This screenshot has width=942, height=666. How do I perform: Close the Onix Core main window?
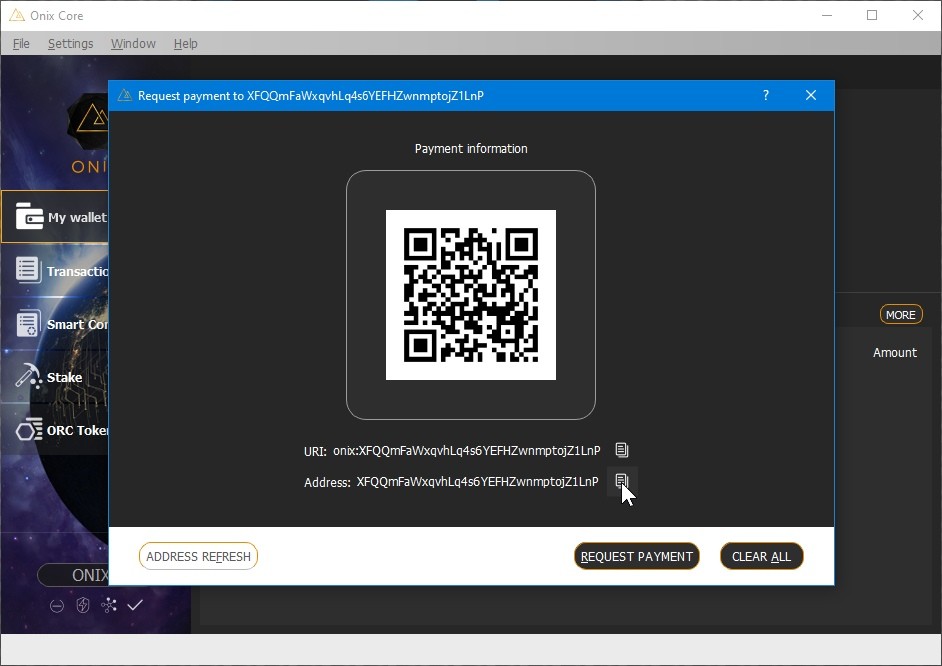click(x=917, y=15)
